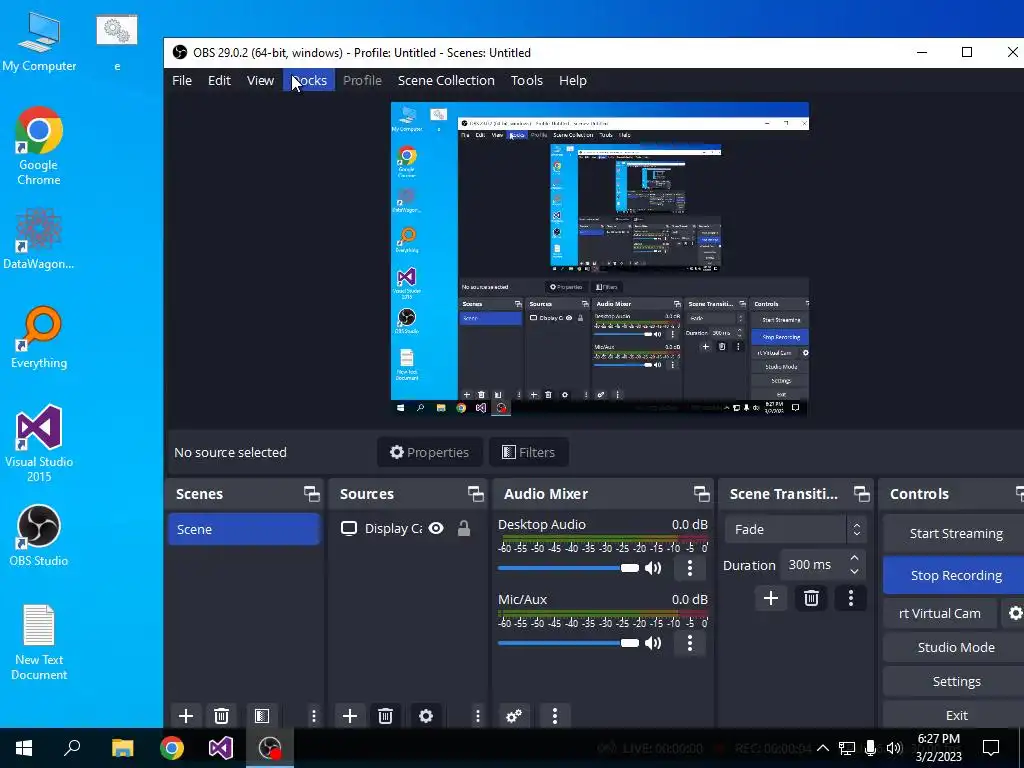Screen dimensions: 1024x768
Task: Open Virtual Cam settings gear
Action: 1014,613
